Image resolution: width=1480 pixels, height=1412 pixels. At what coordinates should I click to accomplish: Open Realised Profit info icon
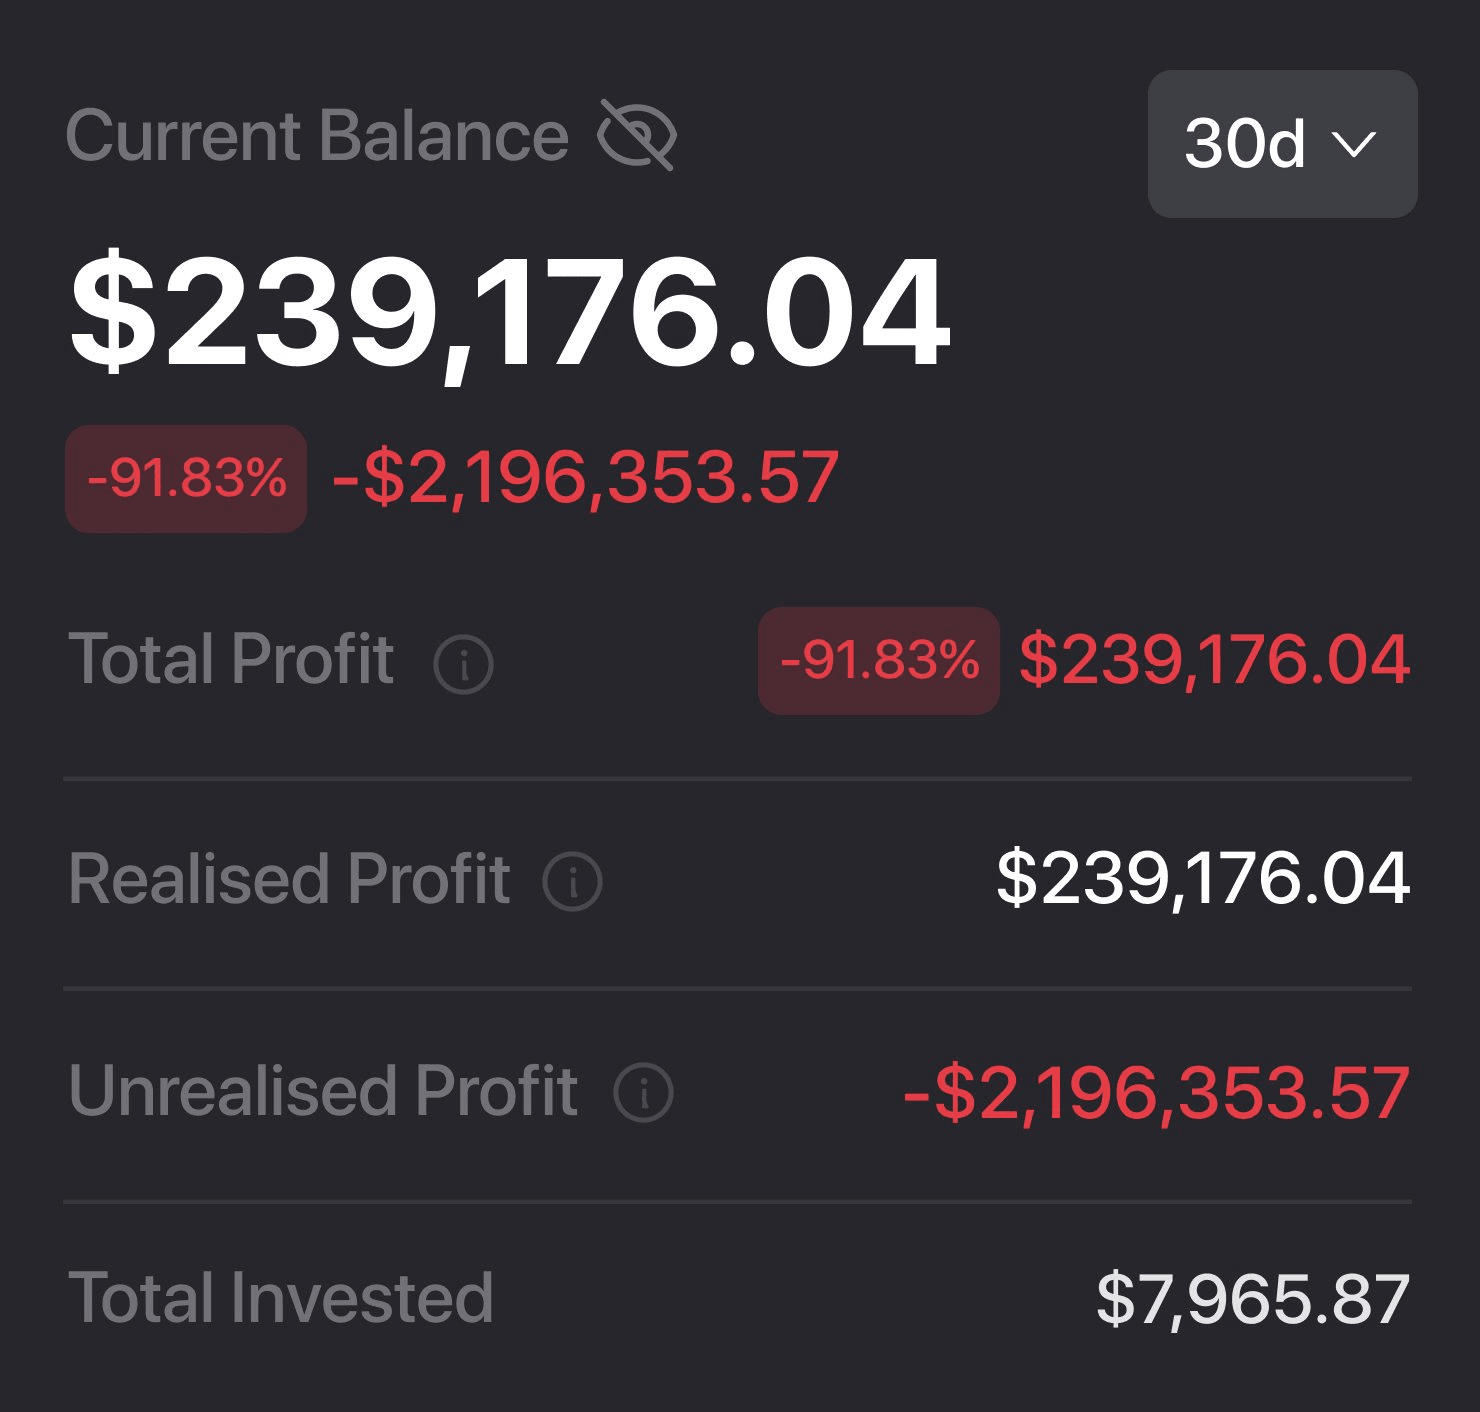pos(572,881)
